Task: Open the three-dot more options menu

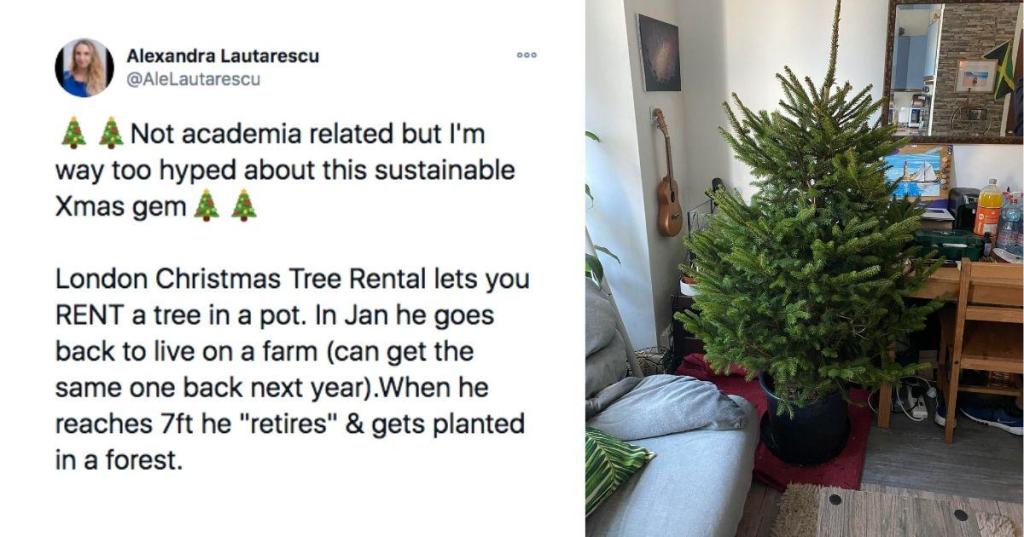Action: [526, 55]
